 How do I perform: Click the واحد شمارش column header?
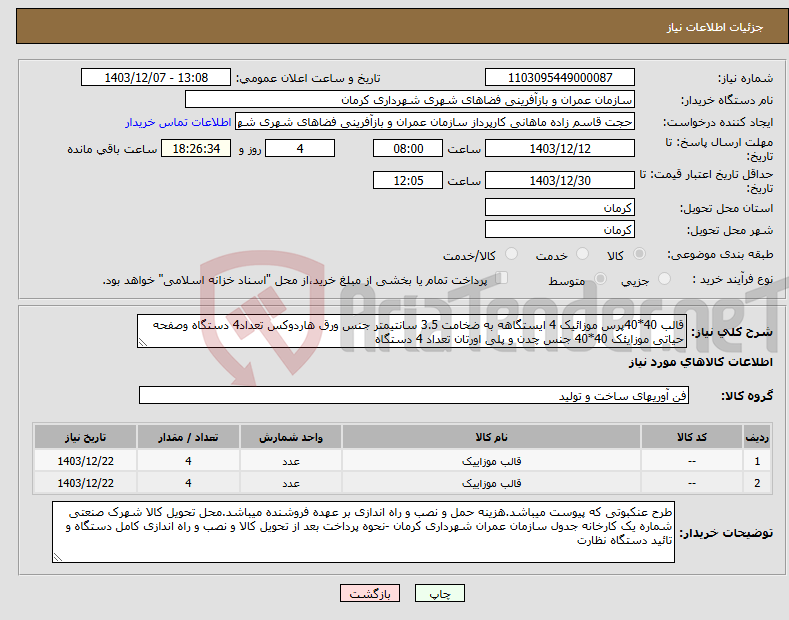(291, 437)
